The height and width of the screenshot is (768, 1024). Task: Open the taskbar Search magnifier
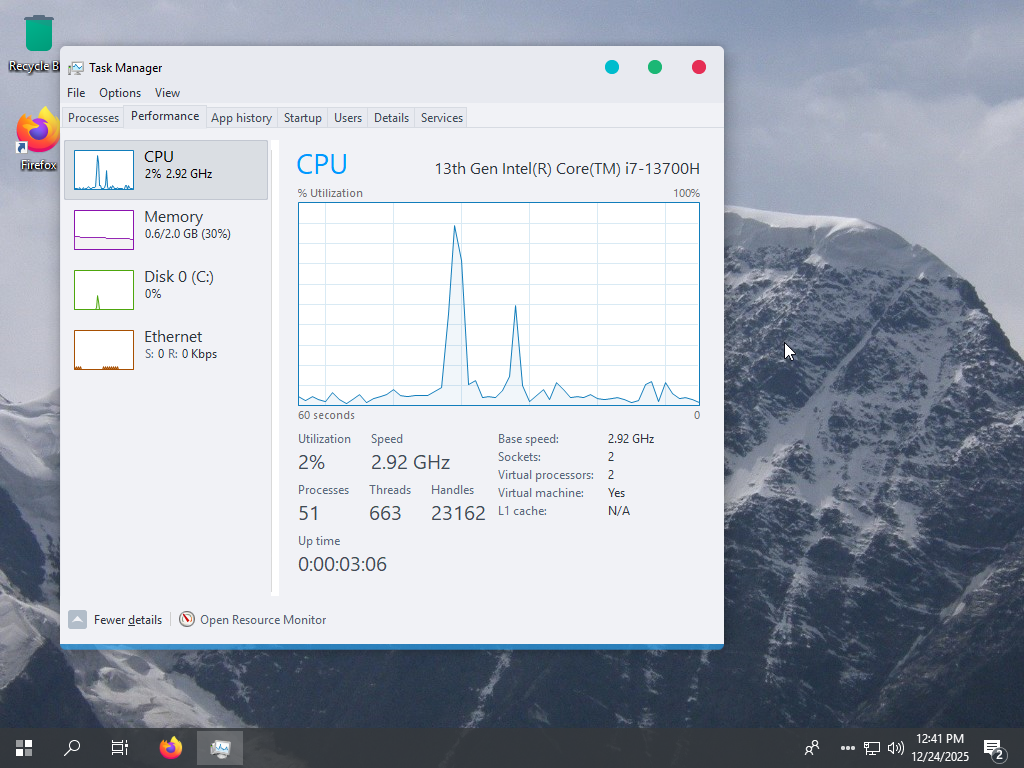pyautogui.click(x=72, y=747)
